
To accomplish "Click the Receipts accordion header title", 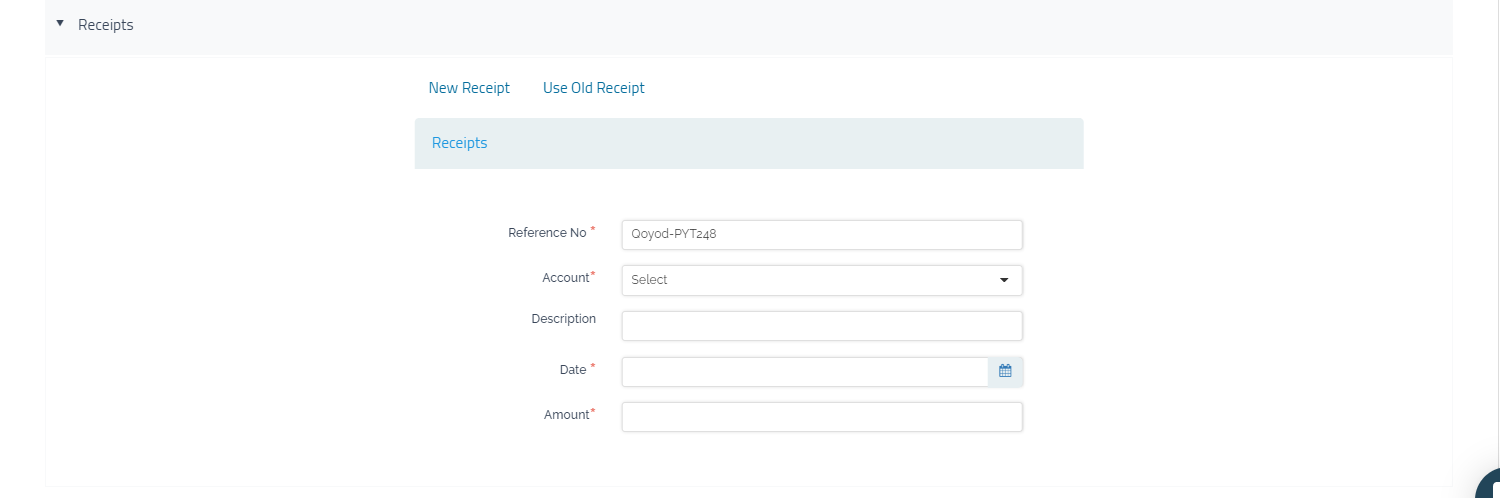I will point(106,25).
